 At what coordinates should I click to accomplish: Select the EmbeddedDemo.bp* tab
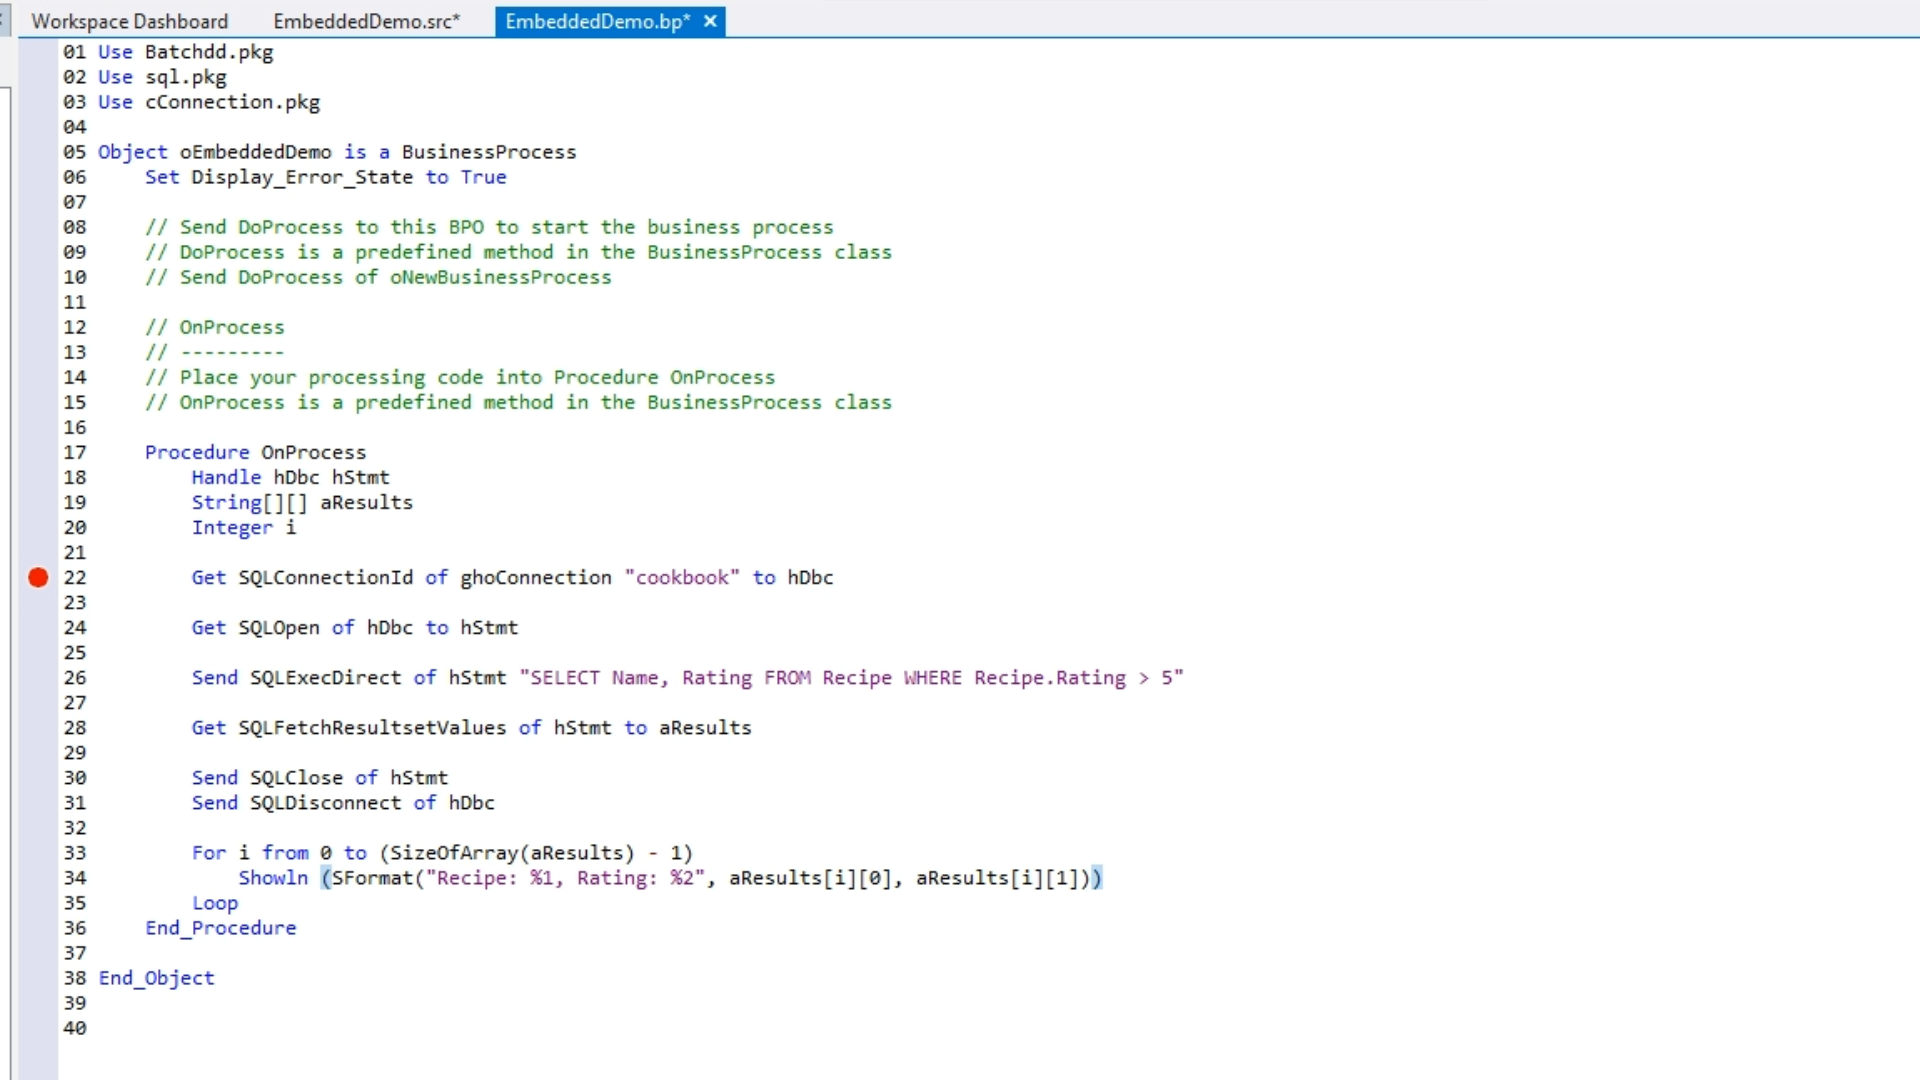pos(596,21)
